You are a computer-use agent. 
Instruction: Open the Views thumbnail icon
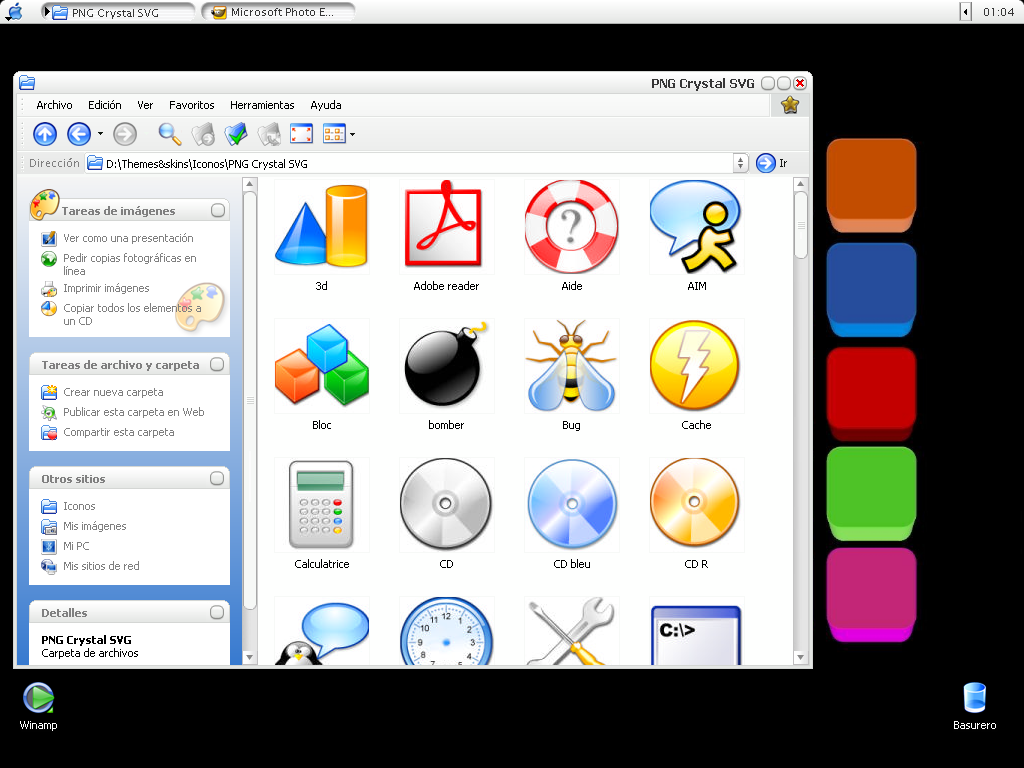pyautogui.click(x=334, y=134)
